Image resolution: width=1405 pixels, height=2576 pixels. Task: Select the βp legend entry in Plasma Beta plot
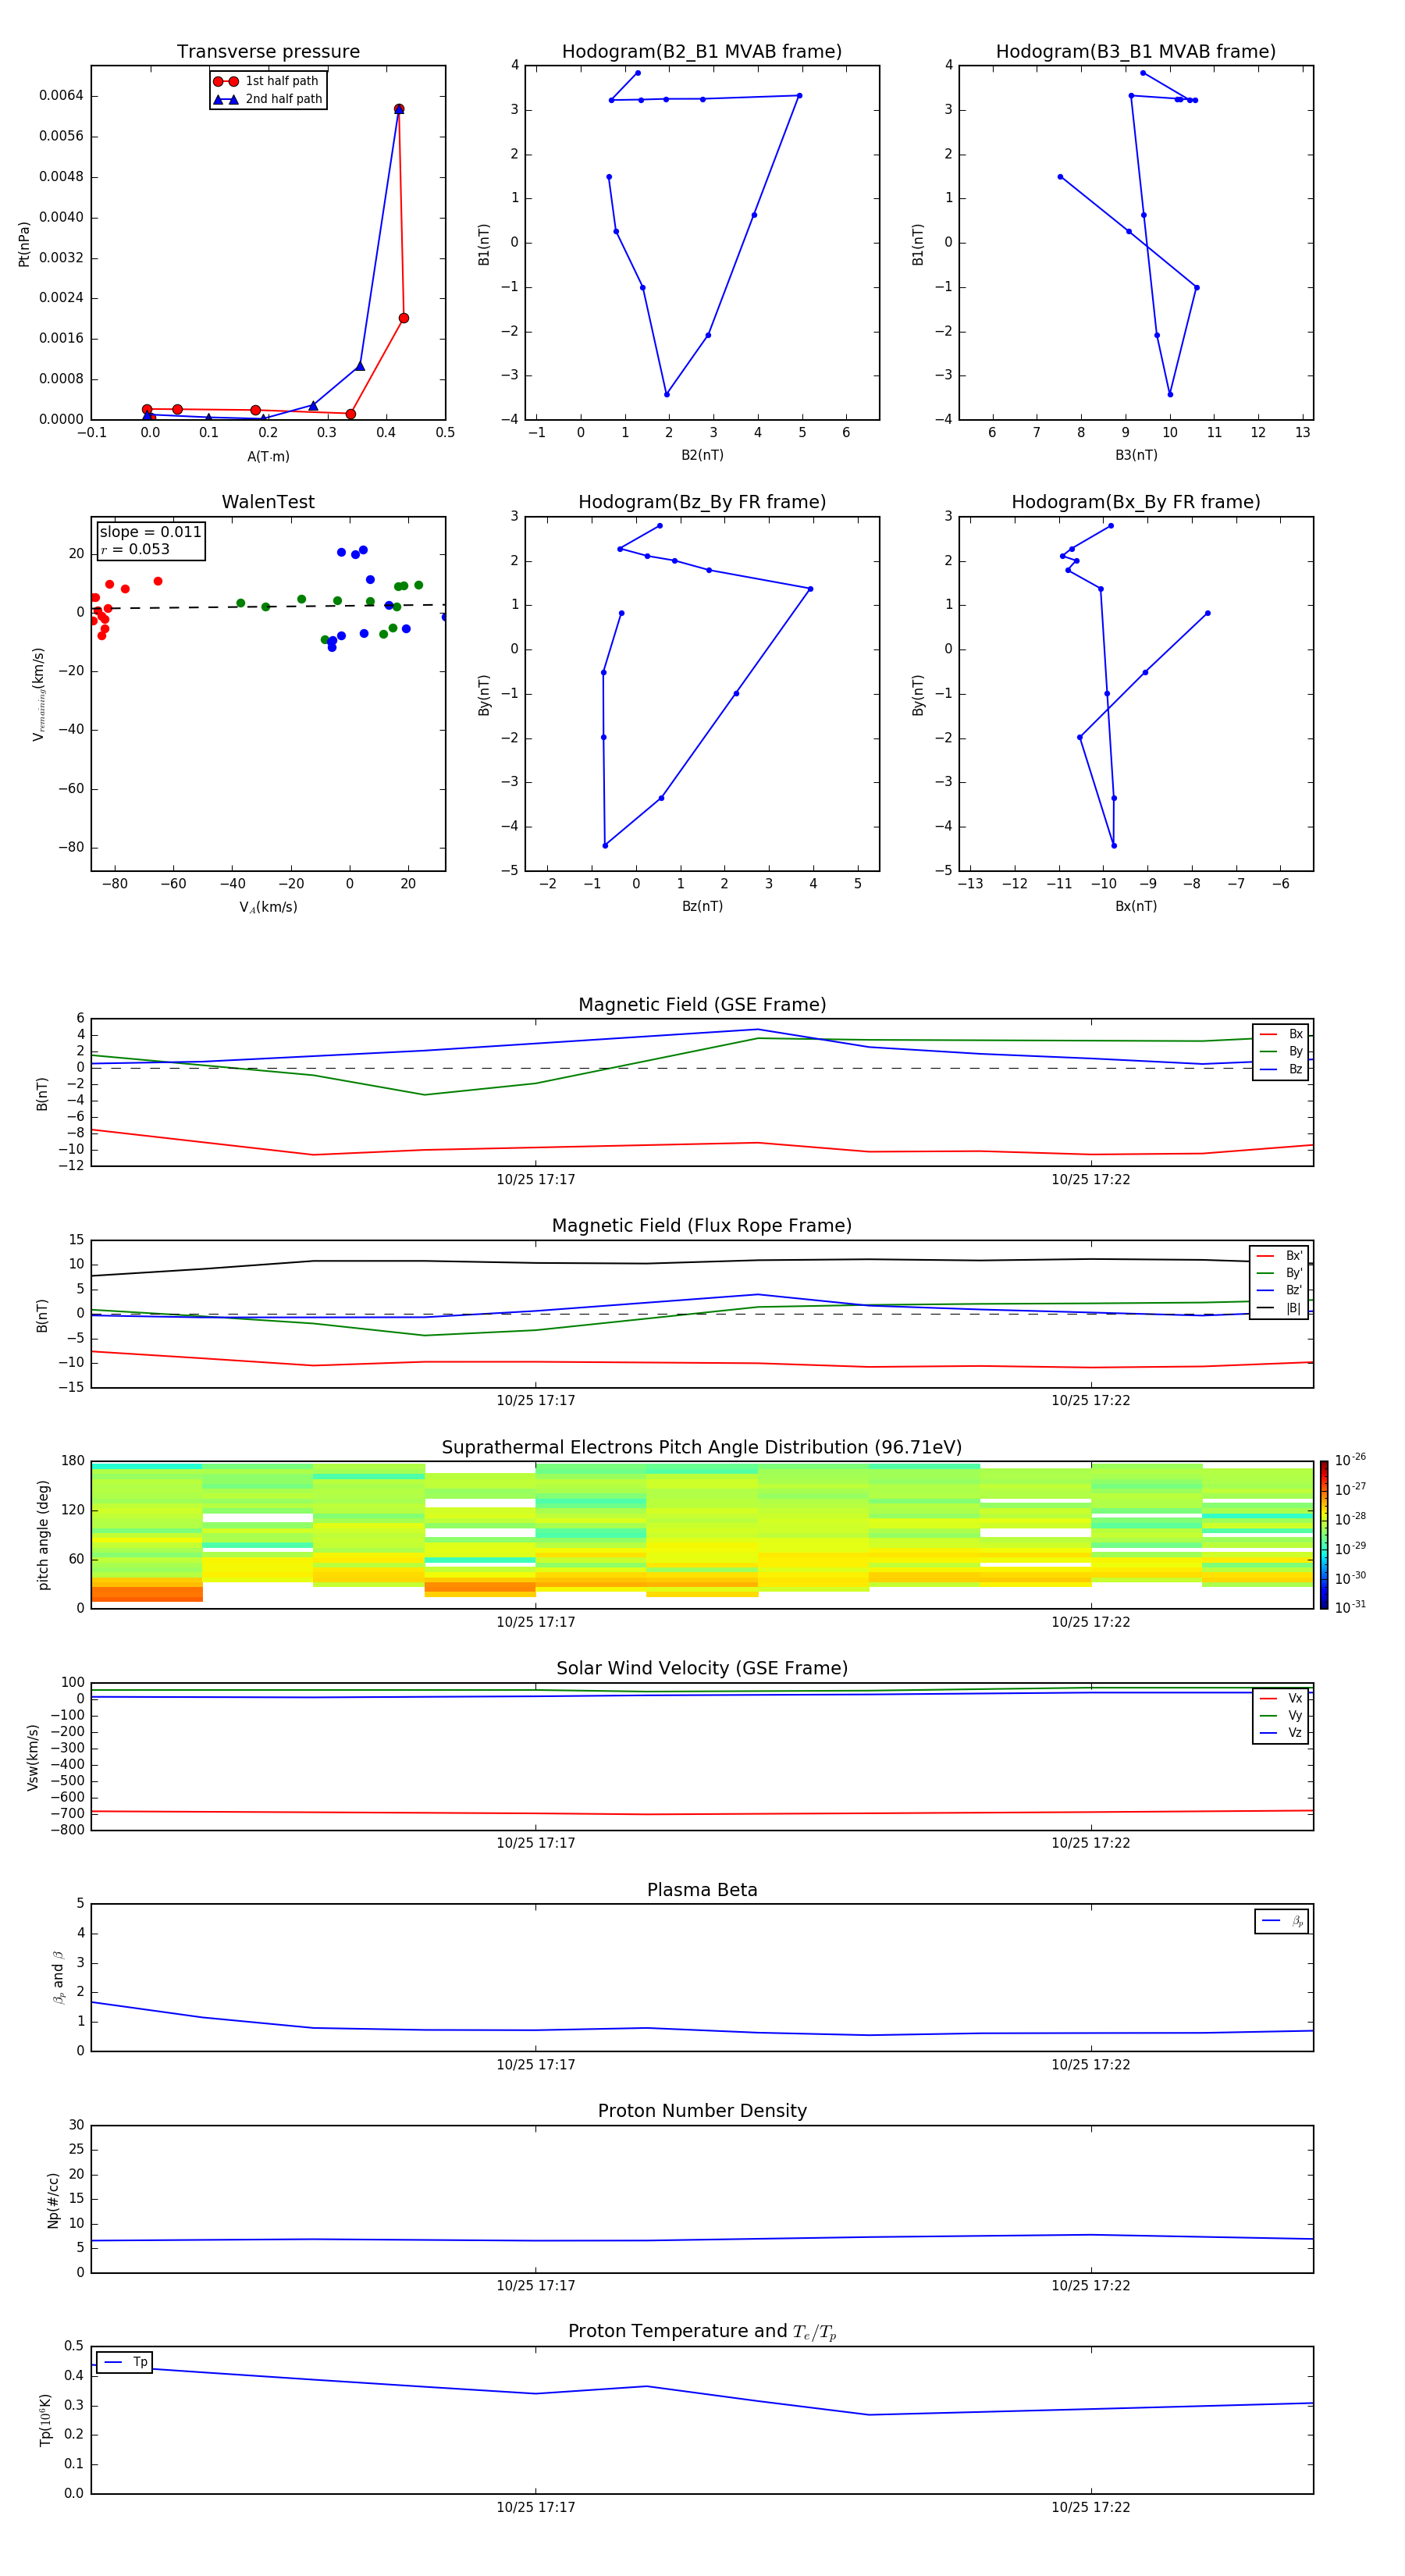[1282, 1921]
